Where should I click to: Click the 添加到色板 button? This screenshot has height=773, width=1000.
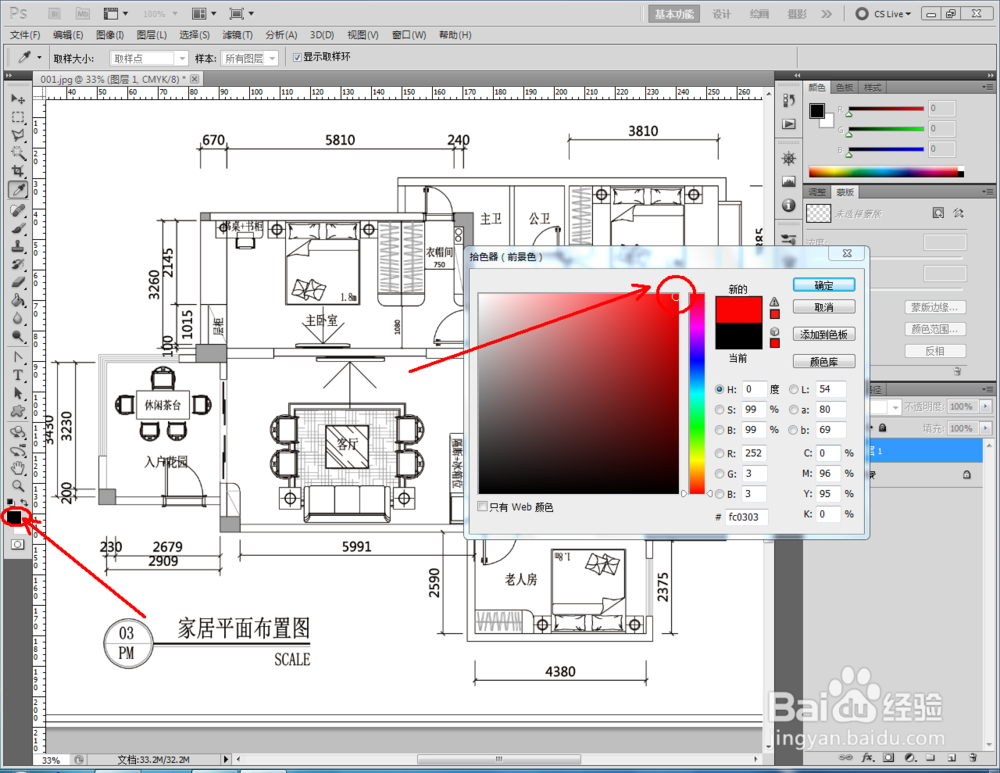[824, 334]
